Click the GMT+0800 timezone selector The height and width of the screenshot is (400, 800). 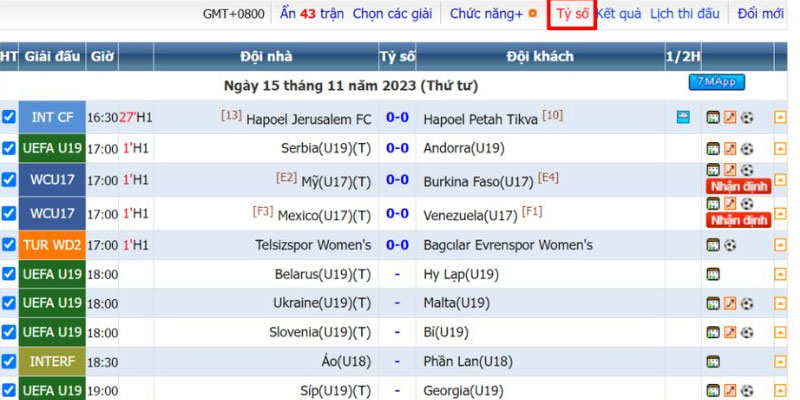(x=234, y=14)
